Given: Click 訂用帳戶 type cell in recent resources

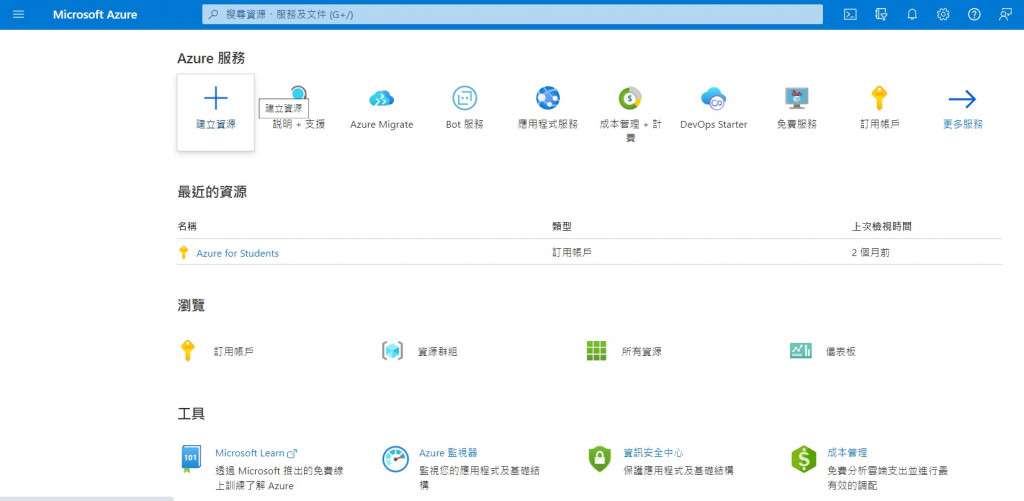Looking at the screenshot, I should pyautogui.click(x=571, y=253).
